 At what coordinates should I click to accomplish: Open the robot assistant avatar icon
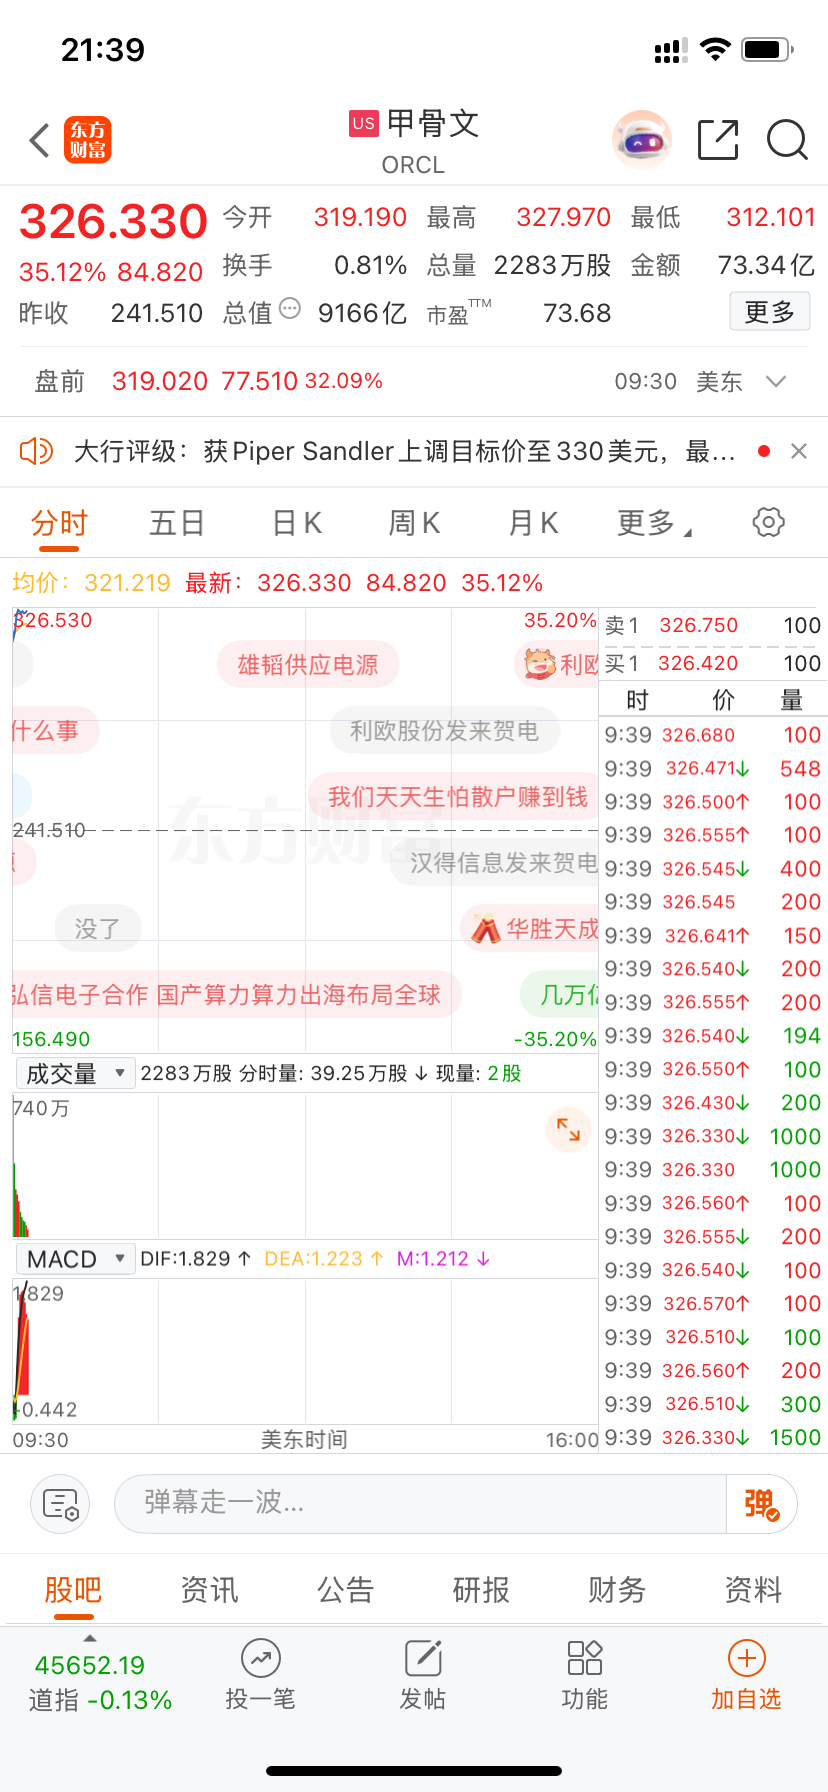pyautogui.click(x=641, y=140)
